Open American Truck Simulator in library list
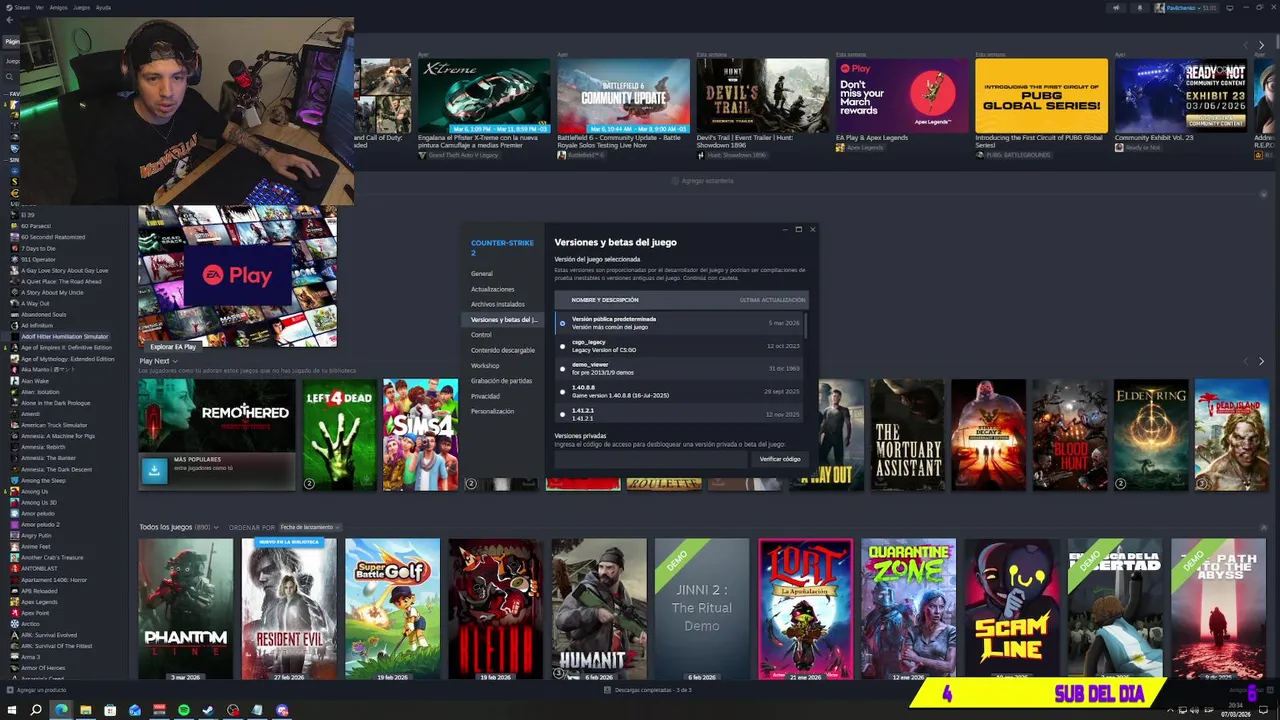 pyautogui.click(x=54, y=425)
